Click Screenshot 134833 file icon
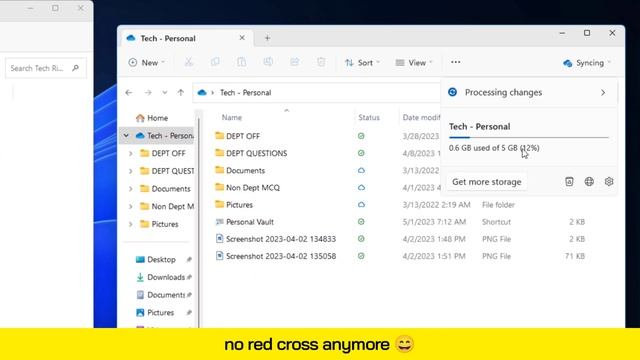The height and width of the screenshot is (360, 640). (220, 239)
